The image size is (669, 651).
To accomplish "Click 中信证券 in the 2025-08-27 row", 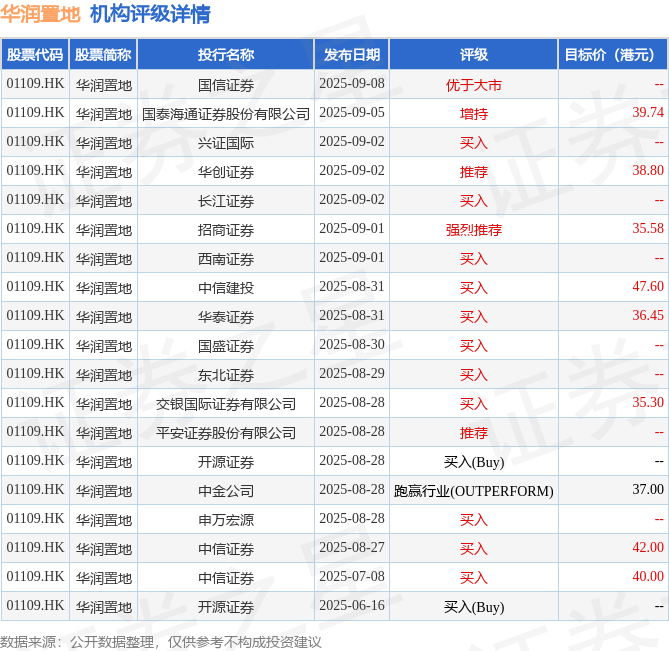I will tap(226, 549).
